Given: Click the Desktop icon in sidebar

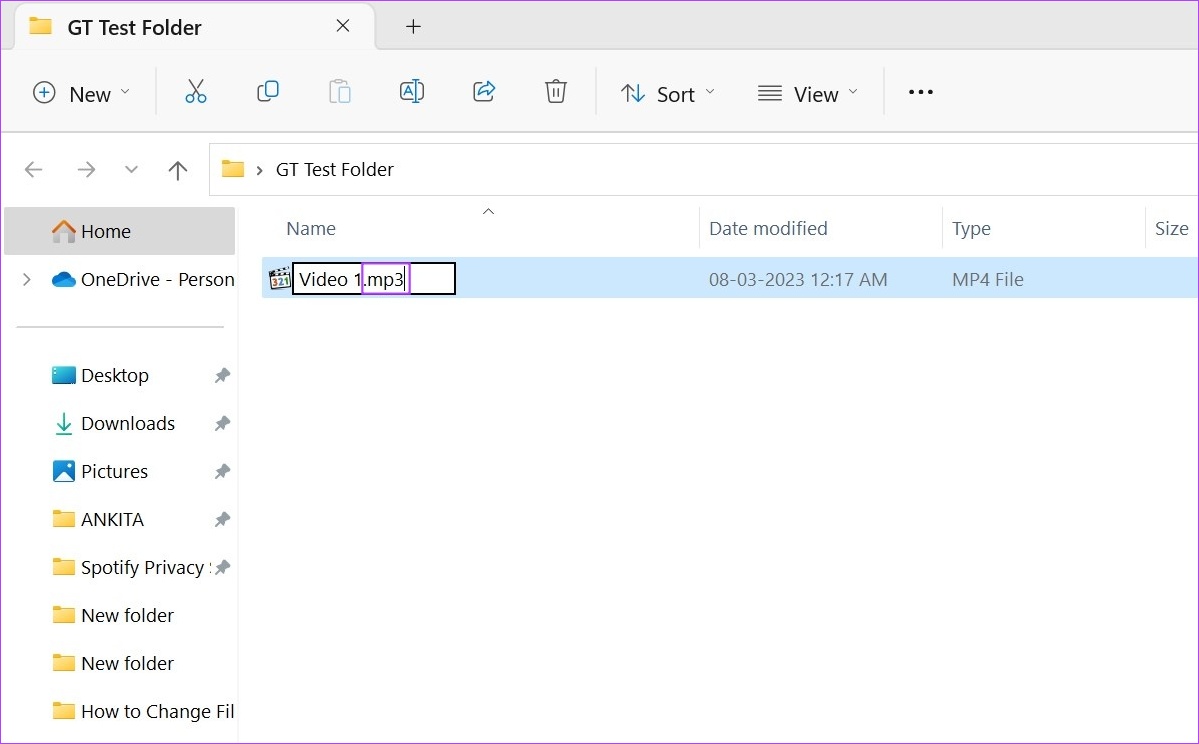Looking at the screenshot, I should [x=63, y=375].
